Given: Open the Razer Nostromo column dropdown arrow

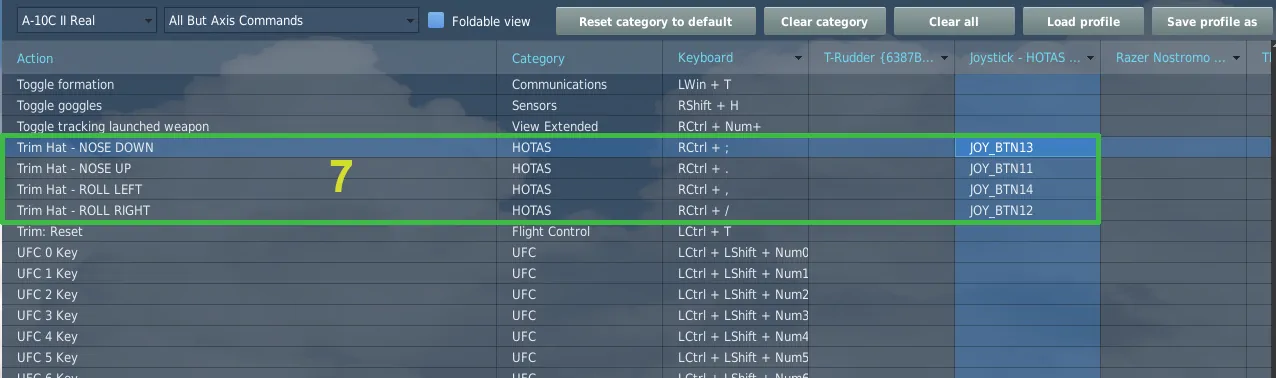Looking at the screenshot, I should pyautogui.click(x=1236, y=58).
